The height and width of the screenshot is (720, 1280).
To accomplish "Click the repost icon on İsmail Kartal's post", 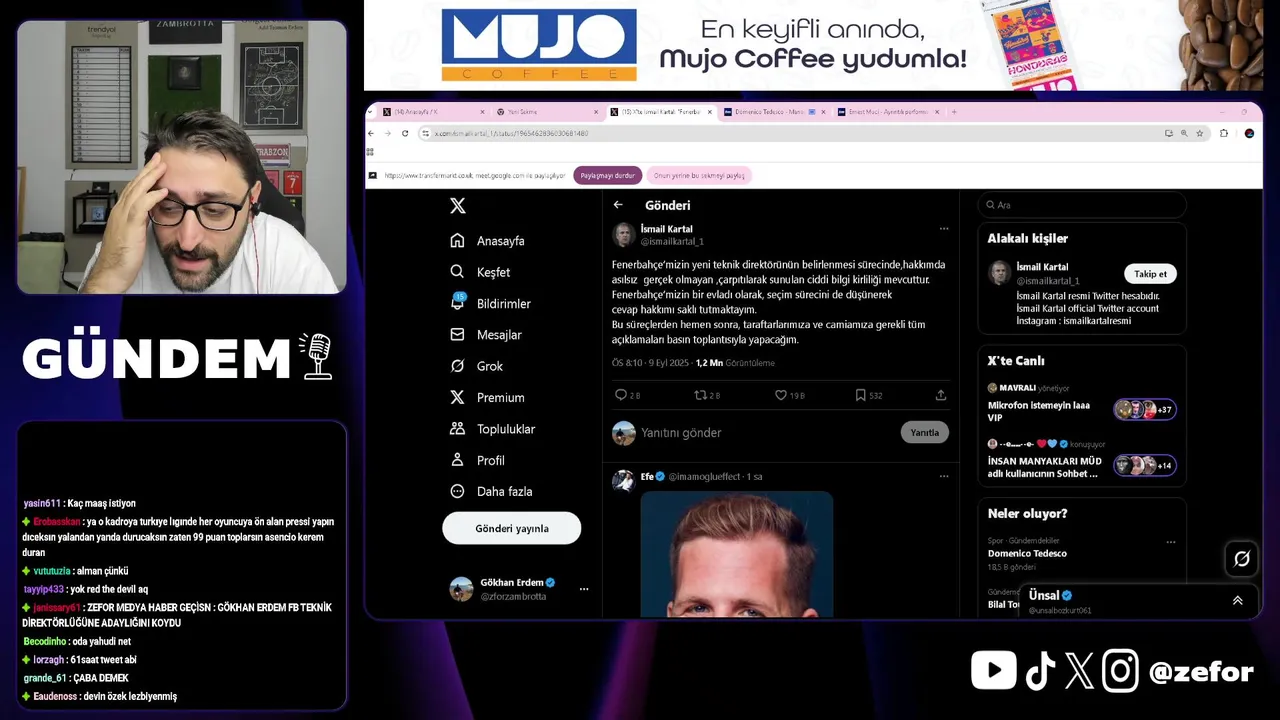I will [x=700, y=395].
